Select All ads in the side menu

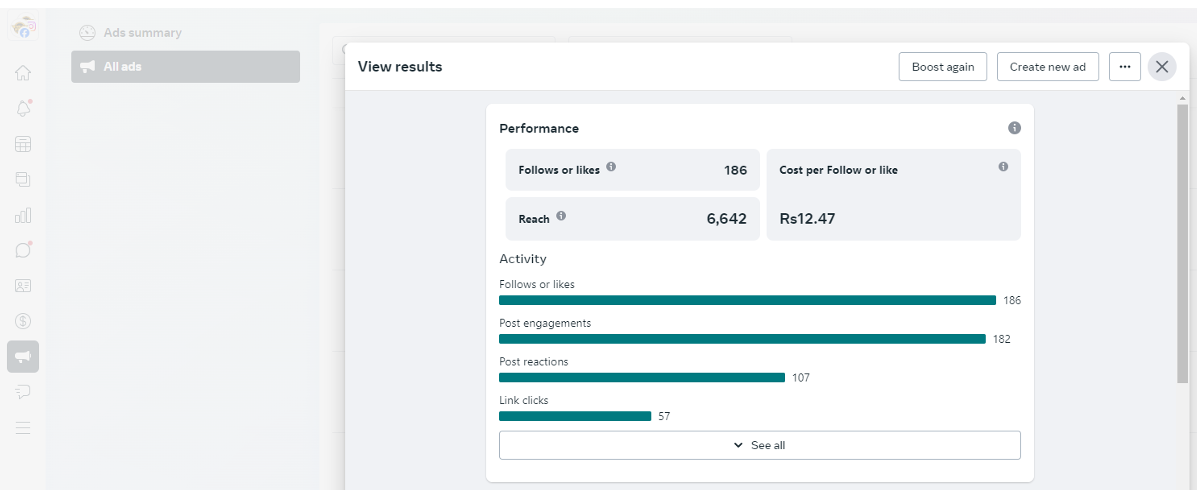185,67
